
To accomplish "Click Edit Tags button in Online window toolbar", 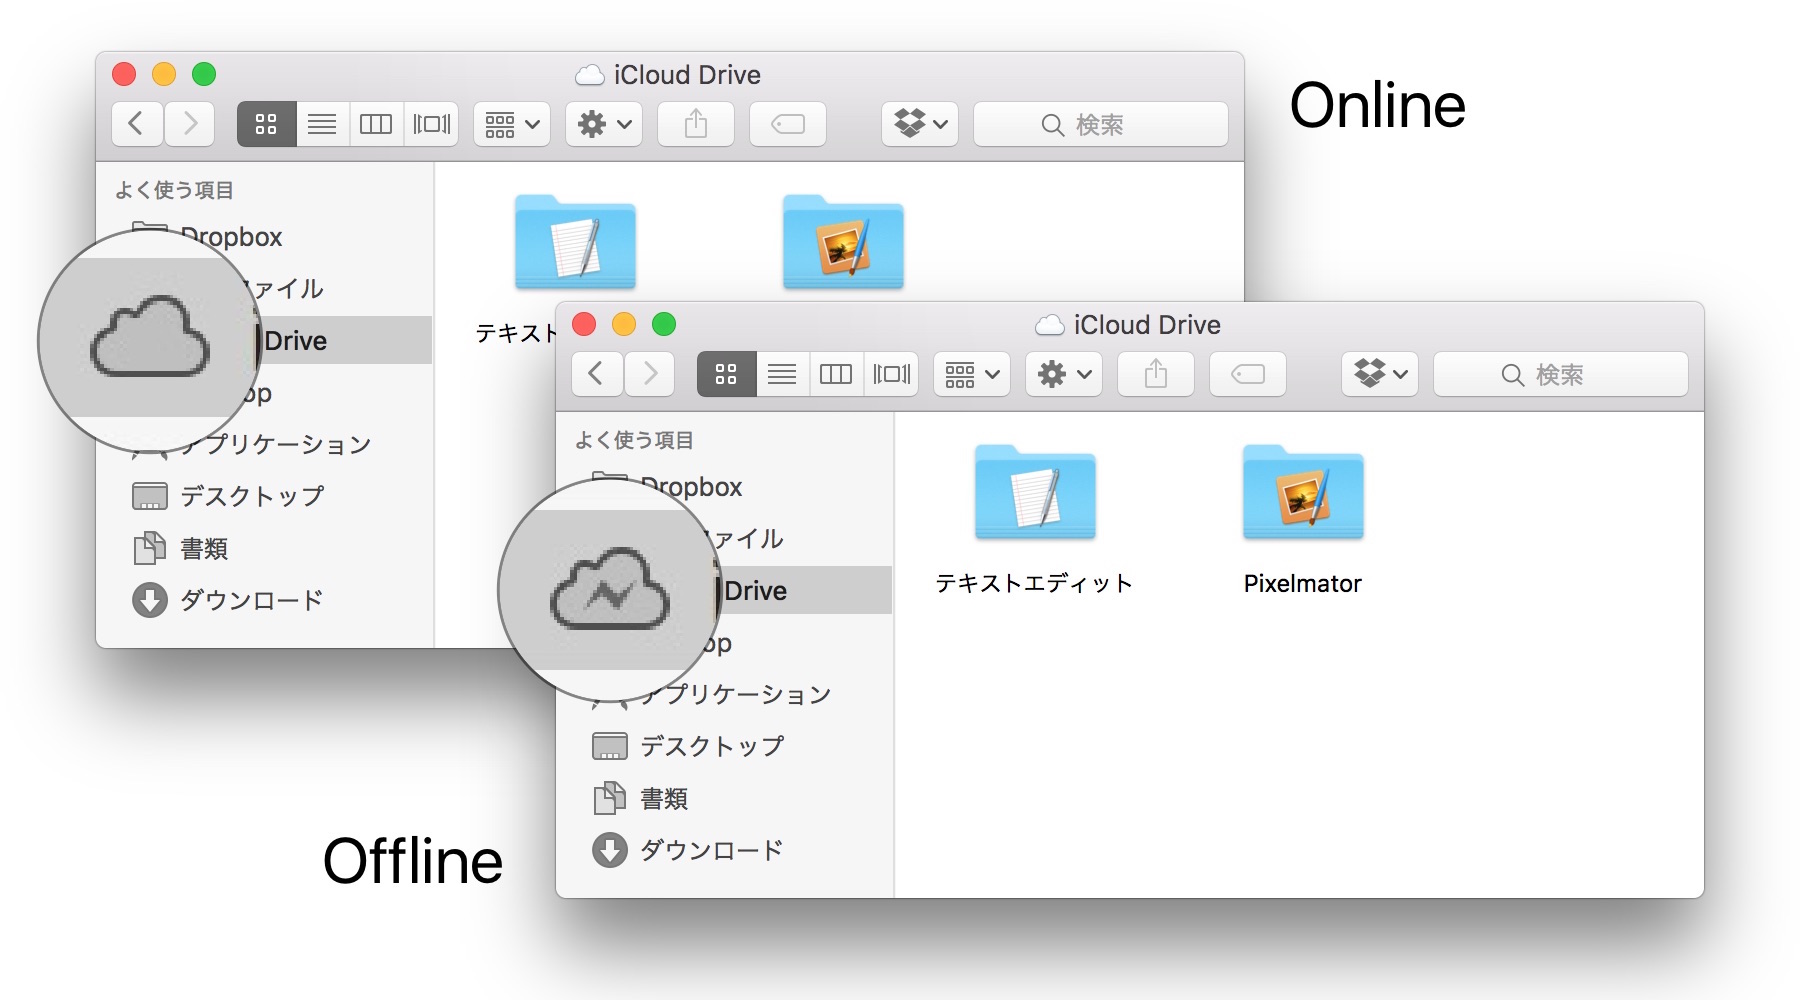I will pos(788,124).
